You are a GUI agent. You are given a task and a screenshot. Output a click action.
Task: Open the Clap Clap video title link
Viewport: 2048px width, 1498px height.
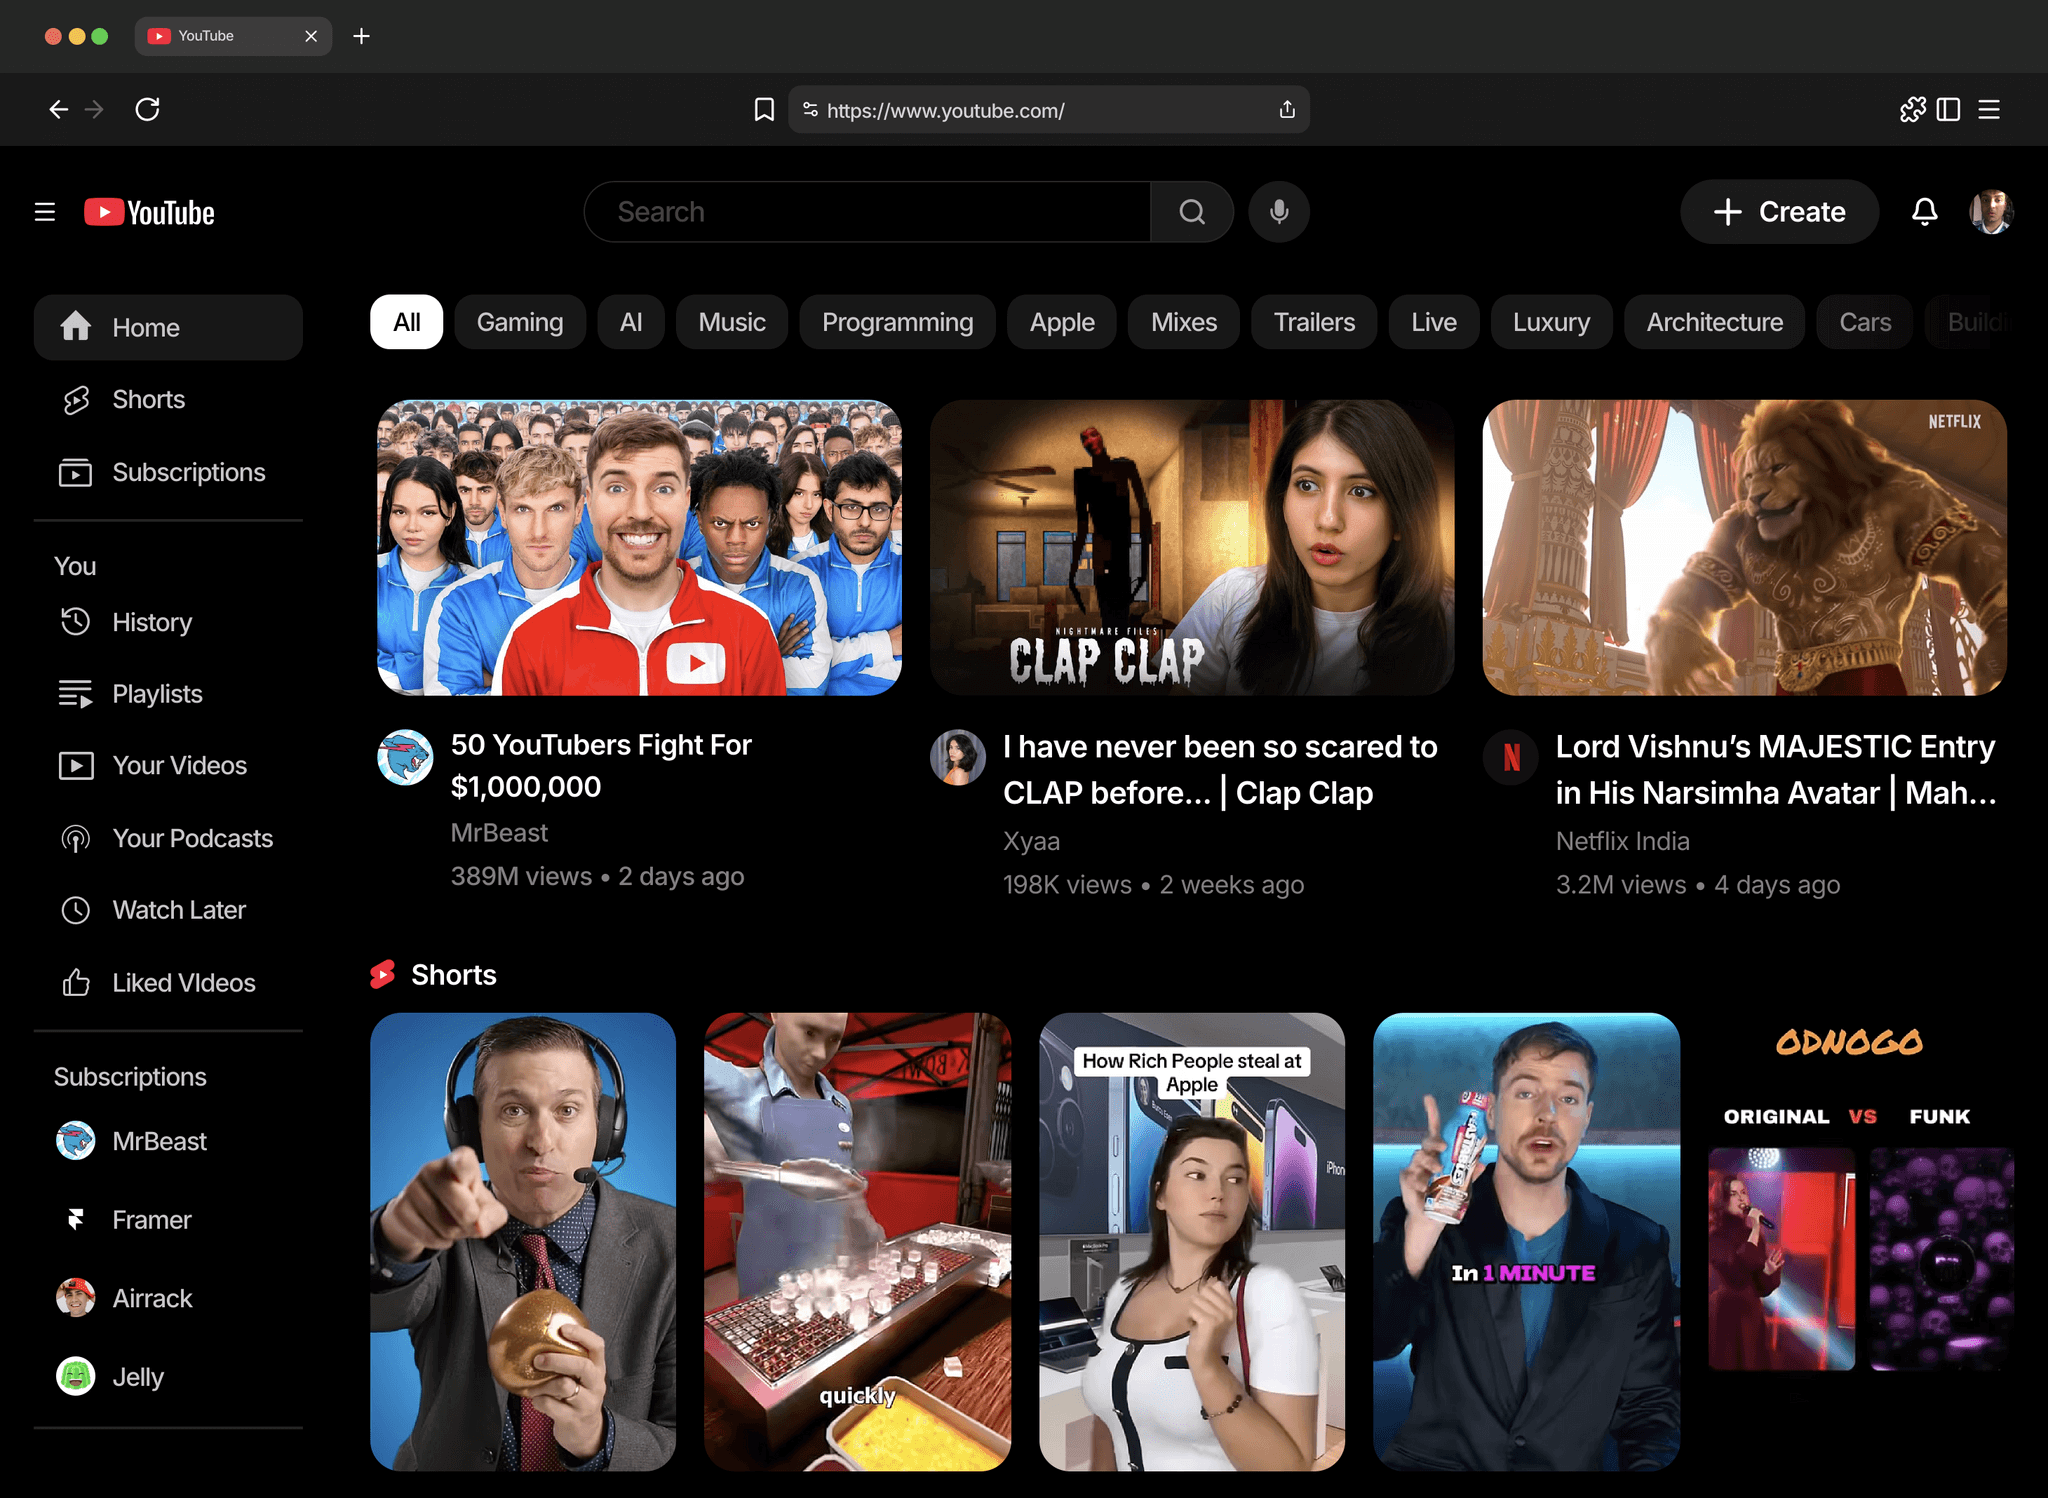tap(1220, 770)
